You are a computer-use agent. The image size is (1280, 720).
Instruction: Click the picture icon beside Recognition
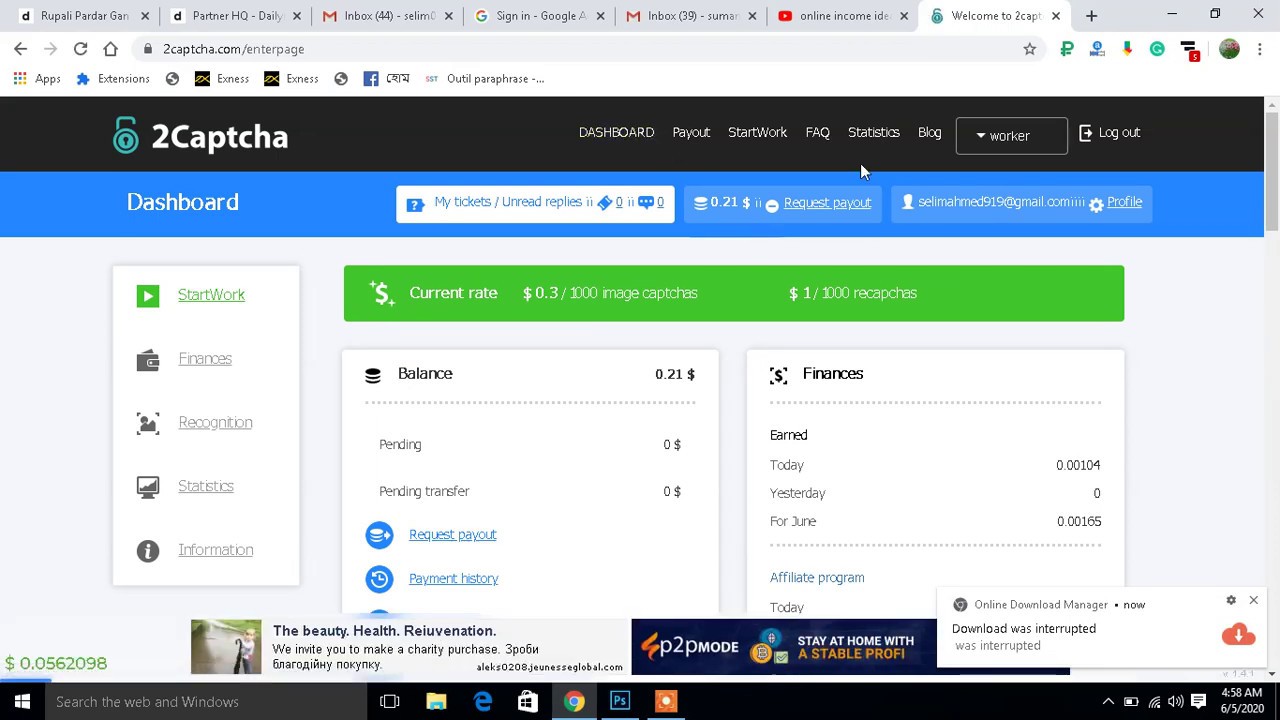(148, 424)
